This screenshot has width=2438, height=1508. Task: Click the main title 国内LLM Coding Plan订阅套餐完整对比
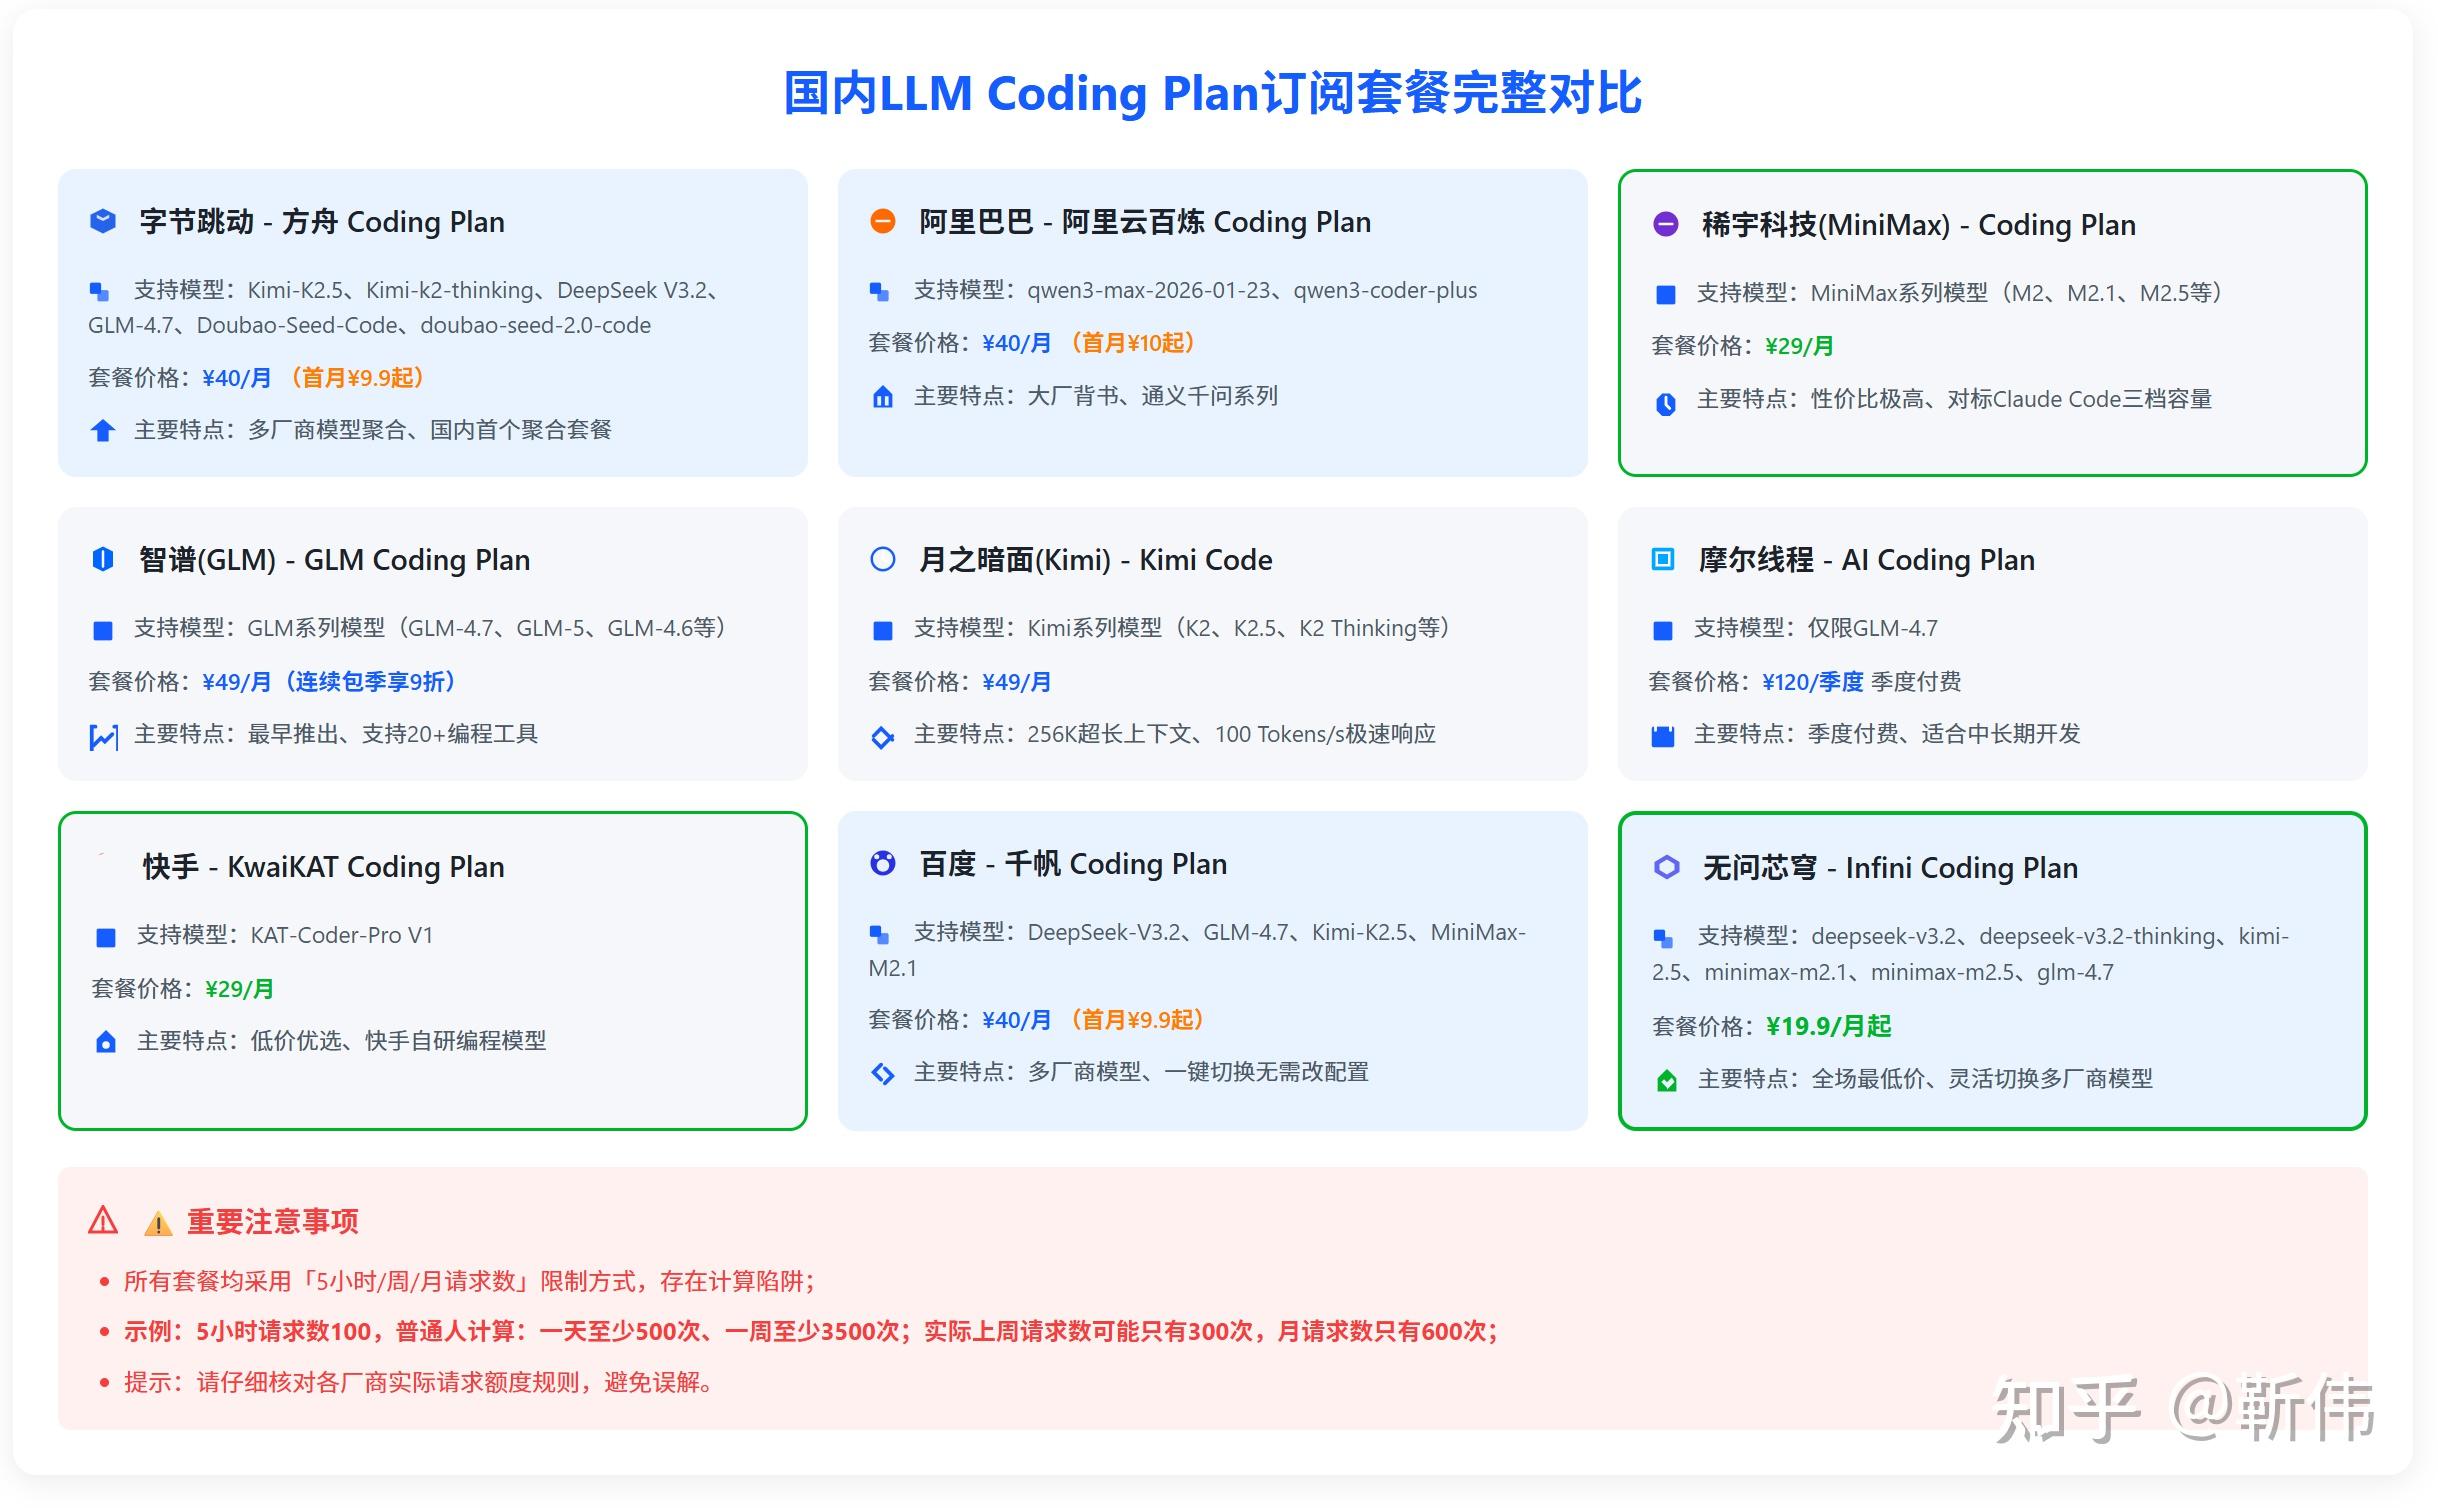pos(1212,92)
